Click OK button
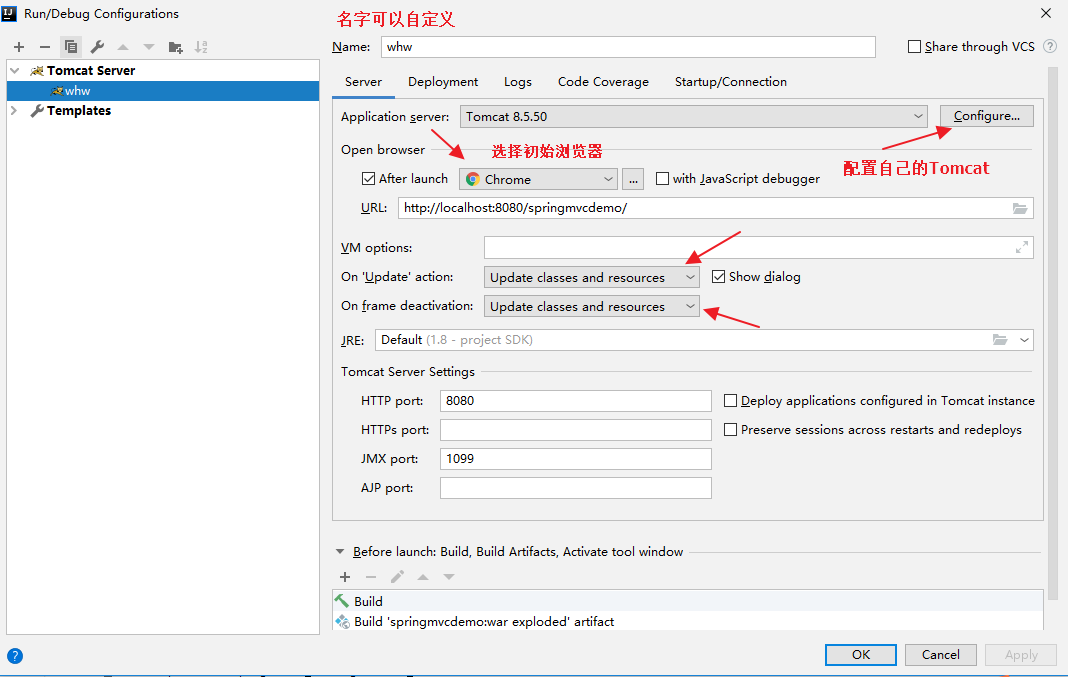This screenshot has height=677, width=1068. click(x=861, y=655)
